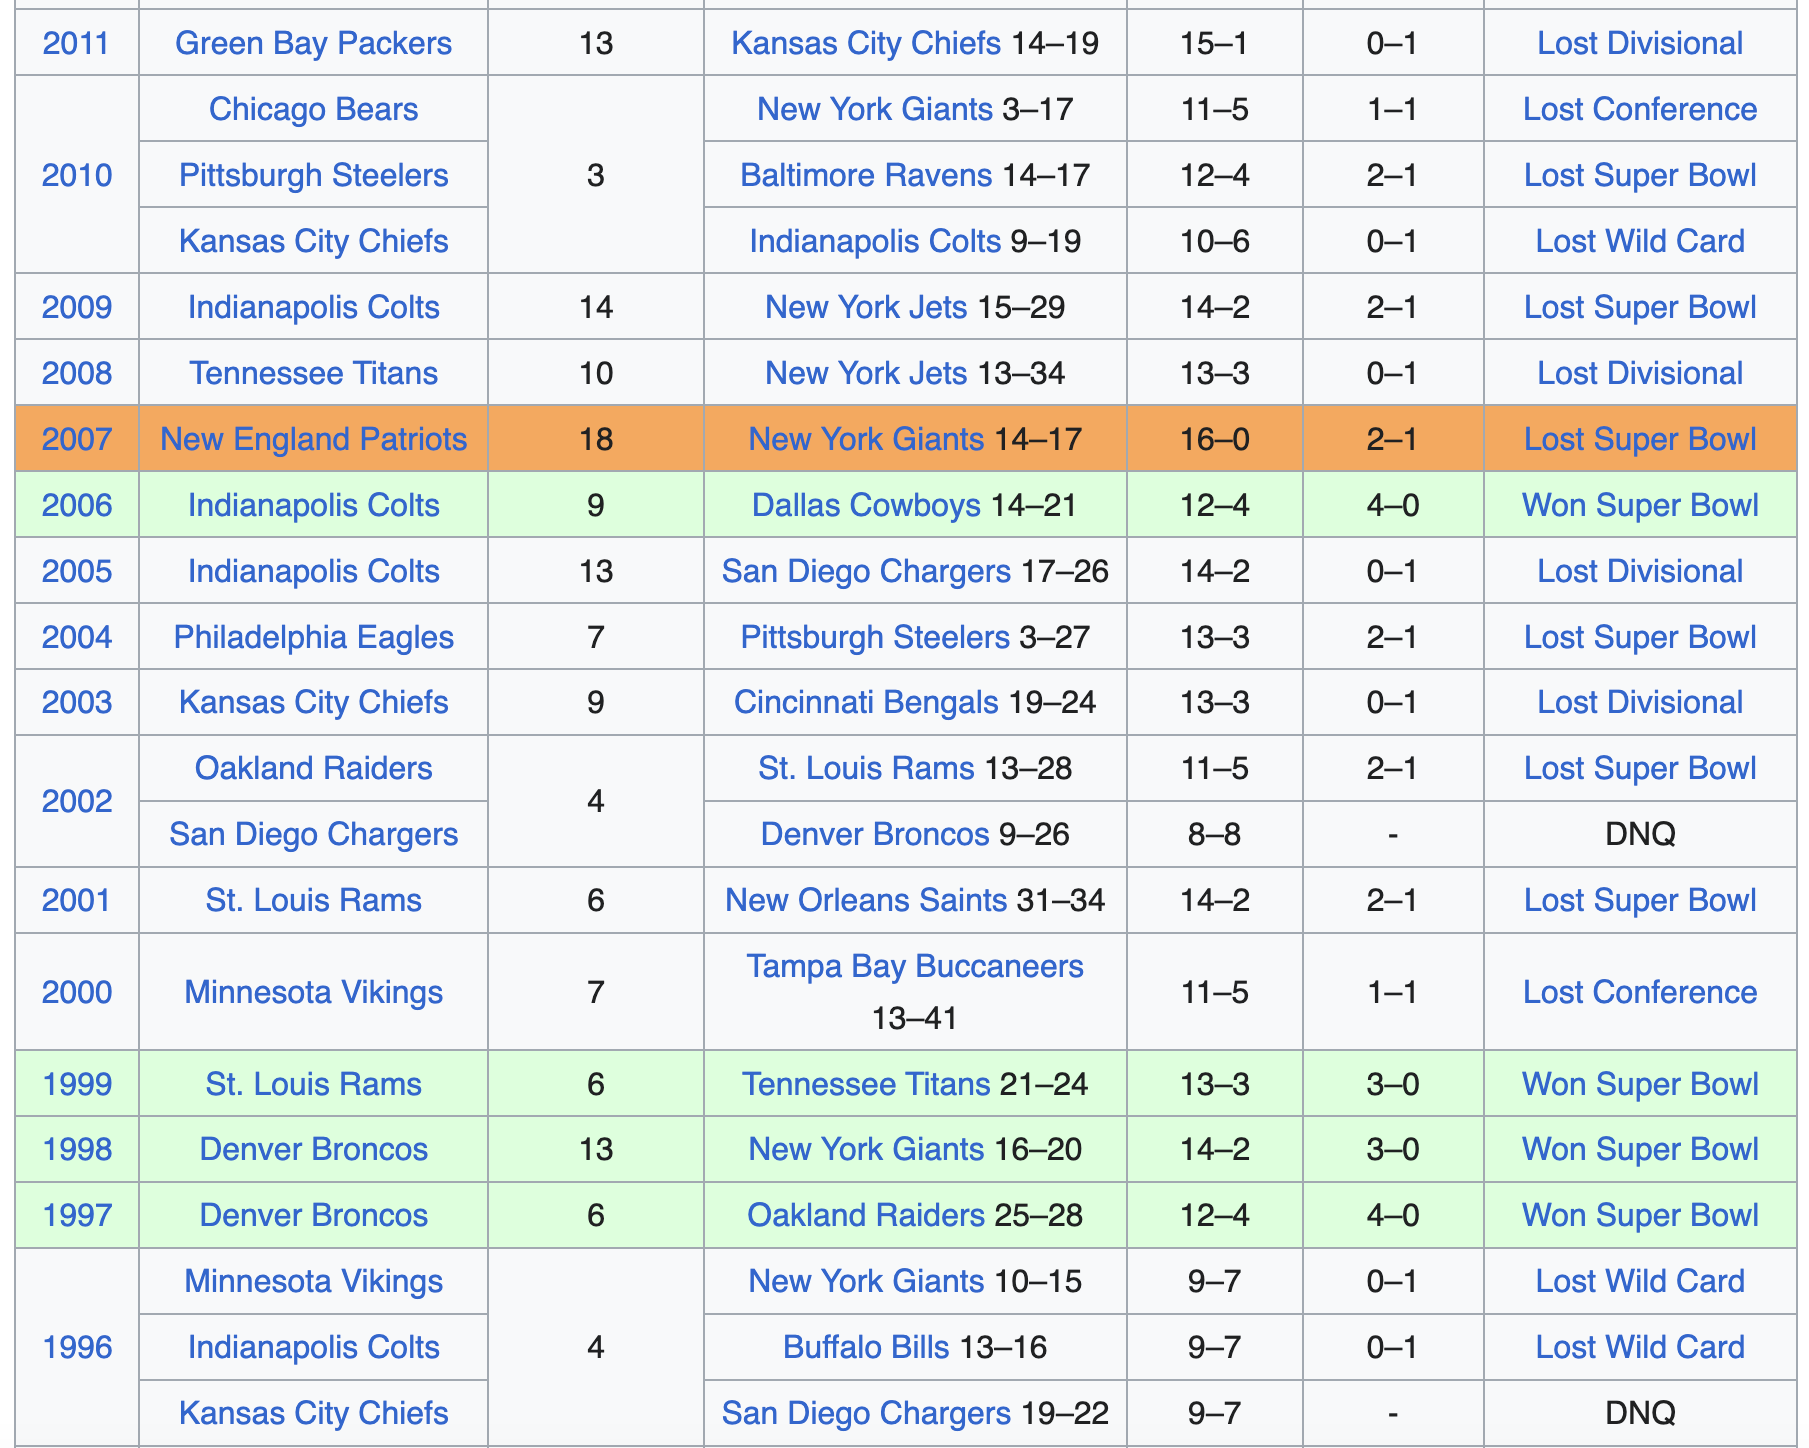The width and height of the screenshot is (1809, 1448).
Task: Follow Lost Wild Card link in 2010 Chiefs row
Action: coord(1640,241)
